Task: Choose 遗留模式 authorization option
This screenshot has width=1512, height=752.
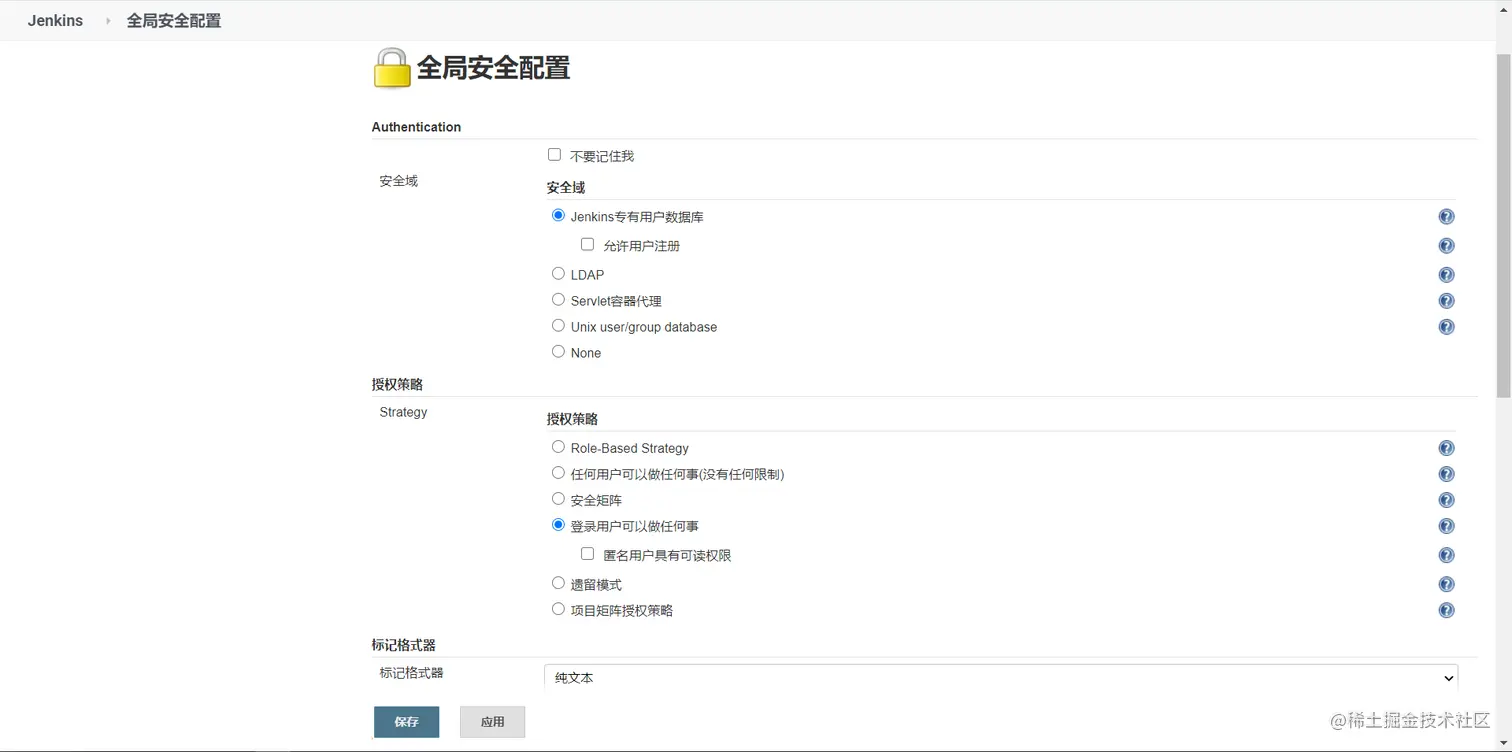Action: pos(558,583)
